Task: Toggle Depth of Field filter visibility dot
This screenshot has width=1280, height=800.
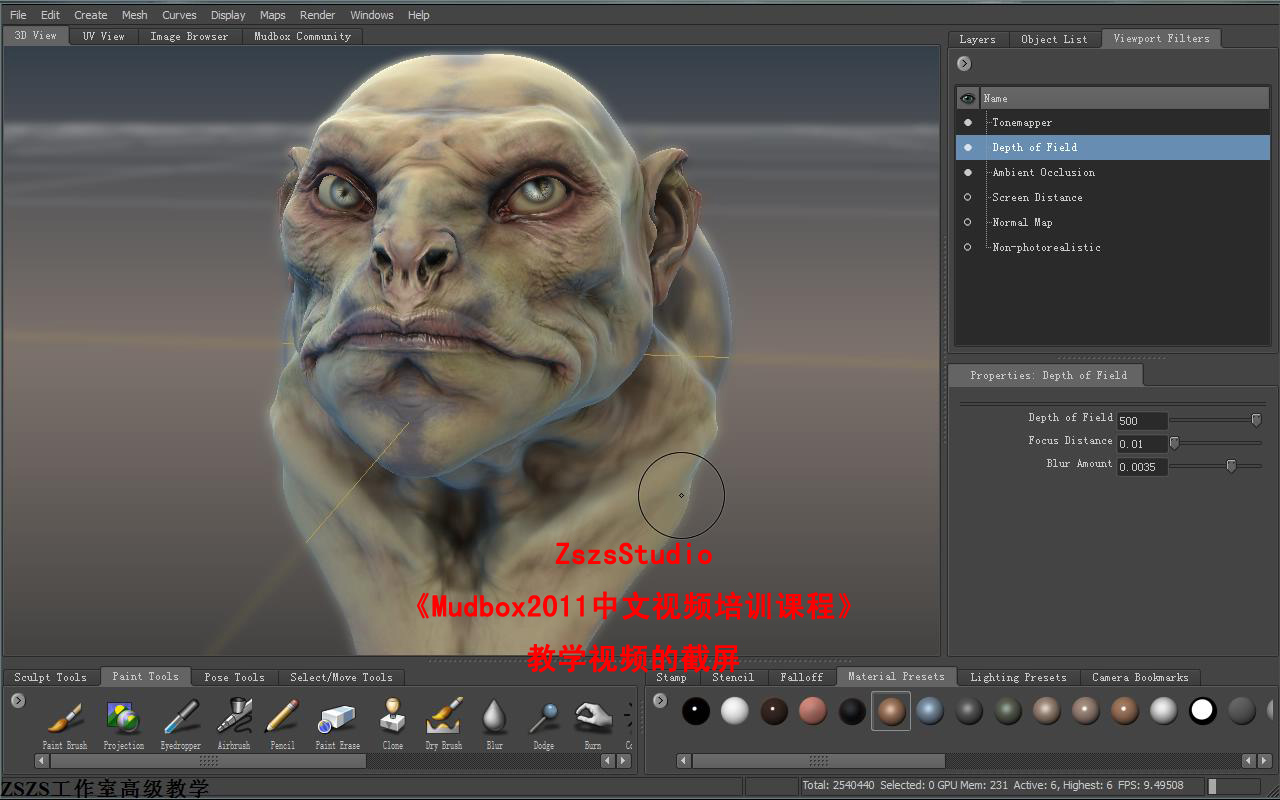Action: [x=967, y=147]
